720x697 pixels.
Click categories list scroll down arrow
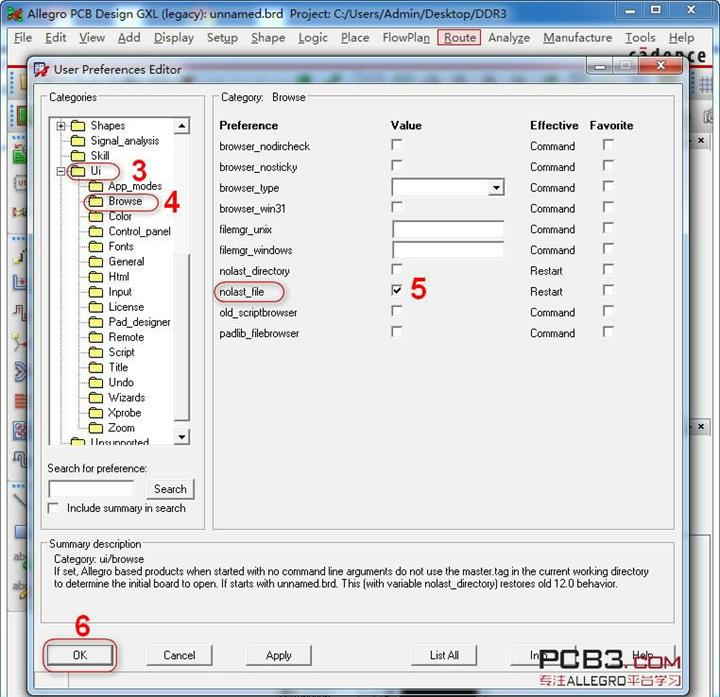pyautogui.click(x=182, y=437)
